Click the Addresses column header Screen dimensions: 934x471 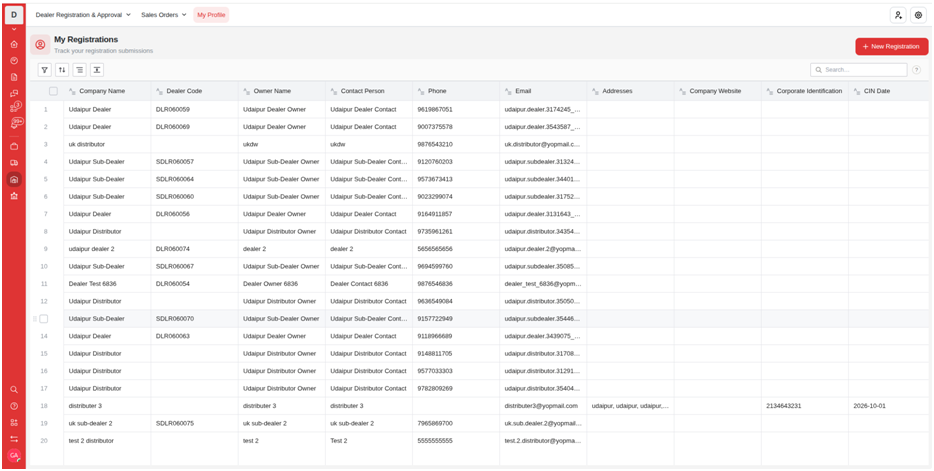click(630, 91)
